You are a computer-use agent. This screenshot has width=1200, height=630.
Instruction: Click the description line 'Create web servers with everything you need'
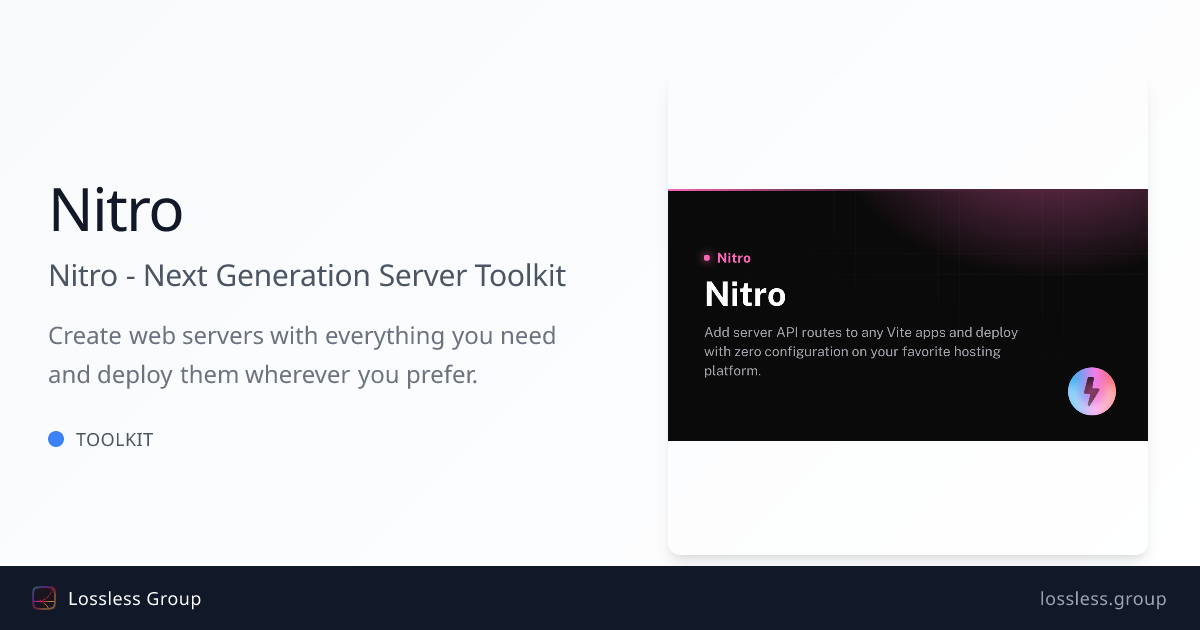point(302,336)
